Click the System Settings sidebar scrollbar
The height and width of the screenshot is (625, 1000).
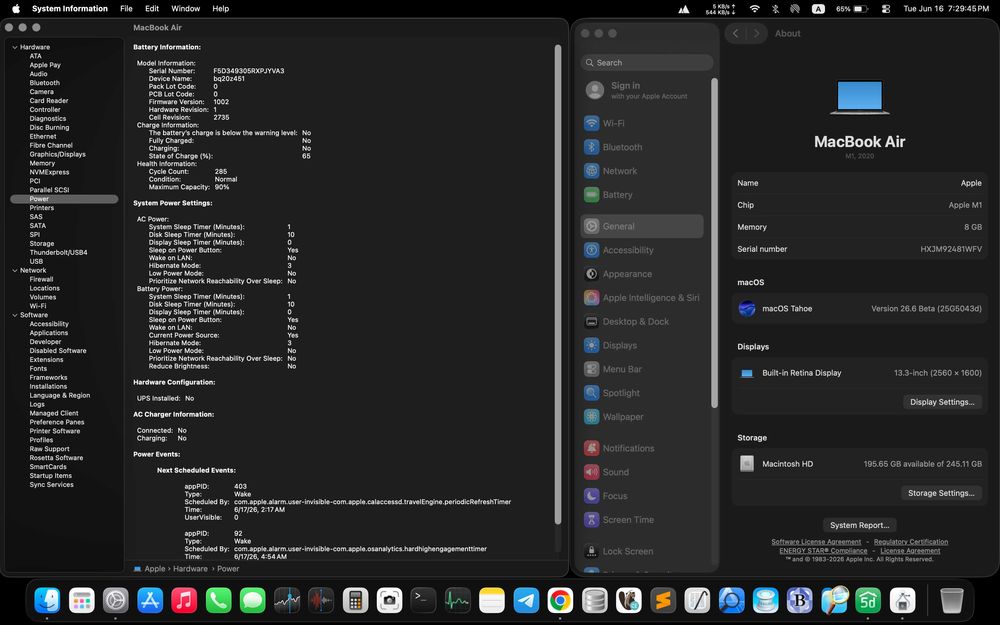[x=714, y=242]
